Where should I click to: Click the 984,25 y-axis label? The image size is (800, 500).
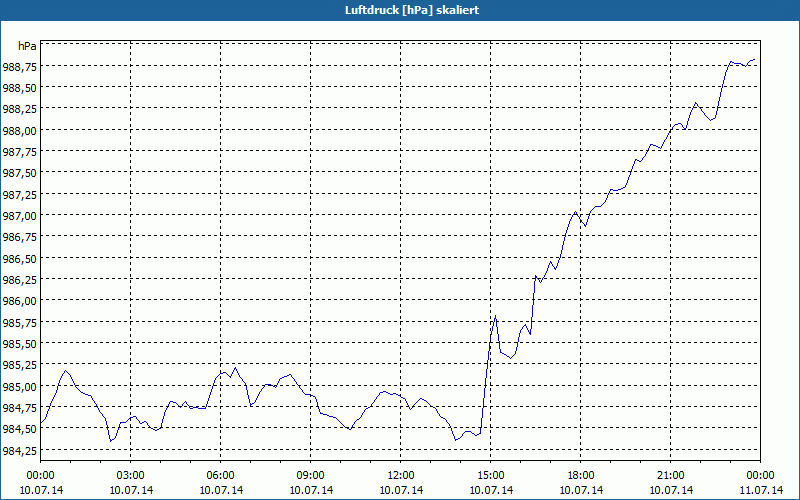tap(20, 450)
